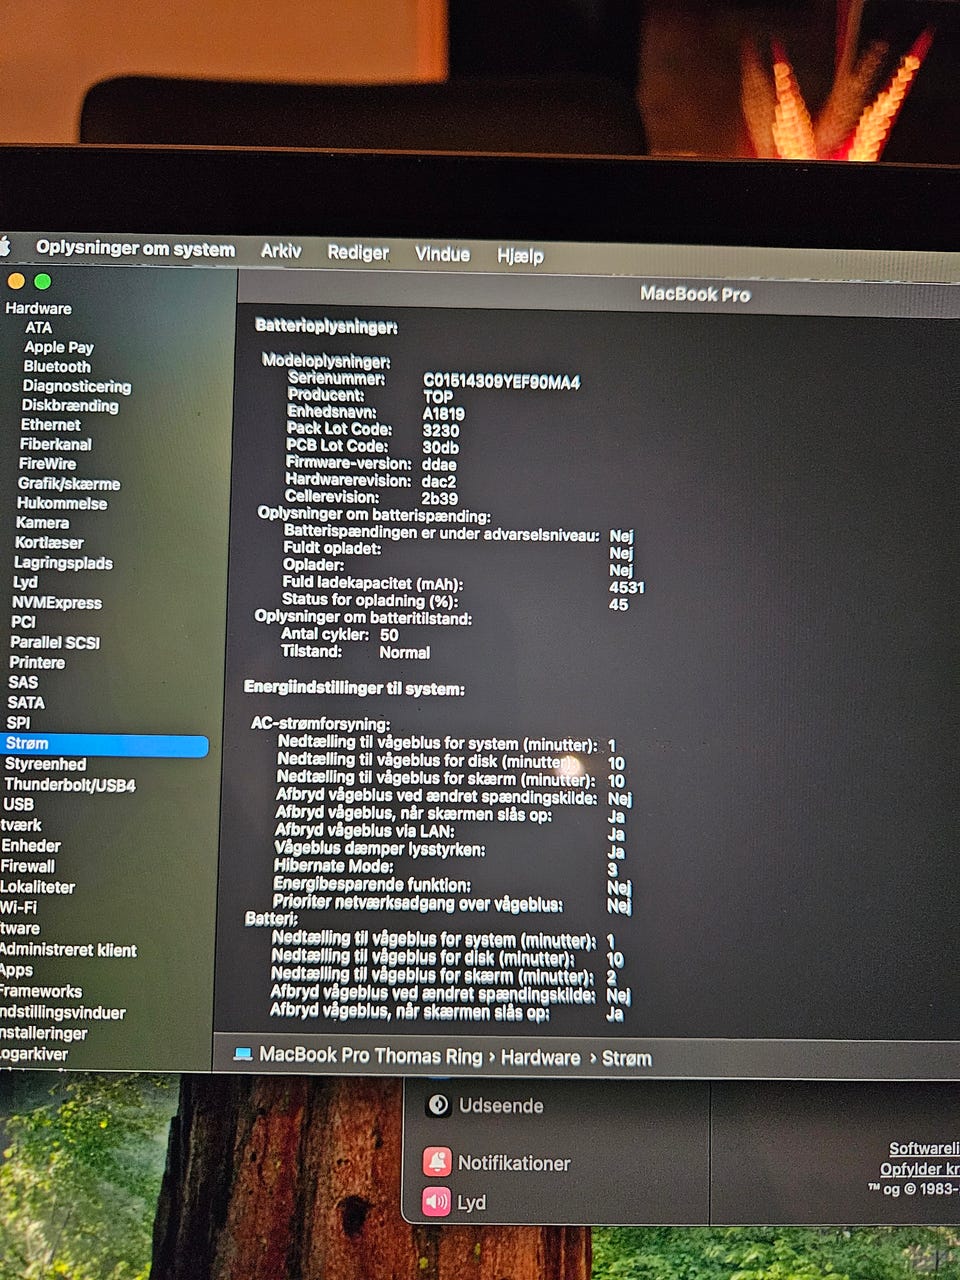Select Printere in the sidebar

tap(37, 662)
